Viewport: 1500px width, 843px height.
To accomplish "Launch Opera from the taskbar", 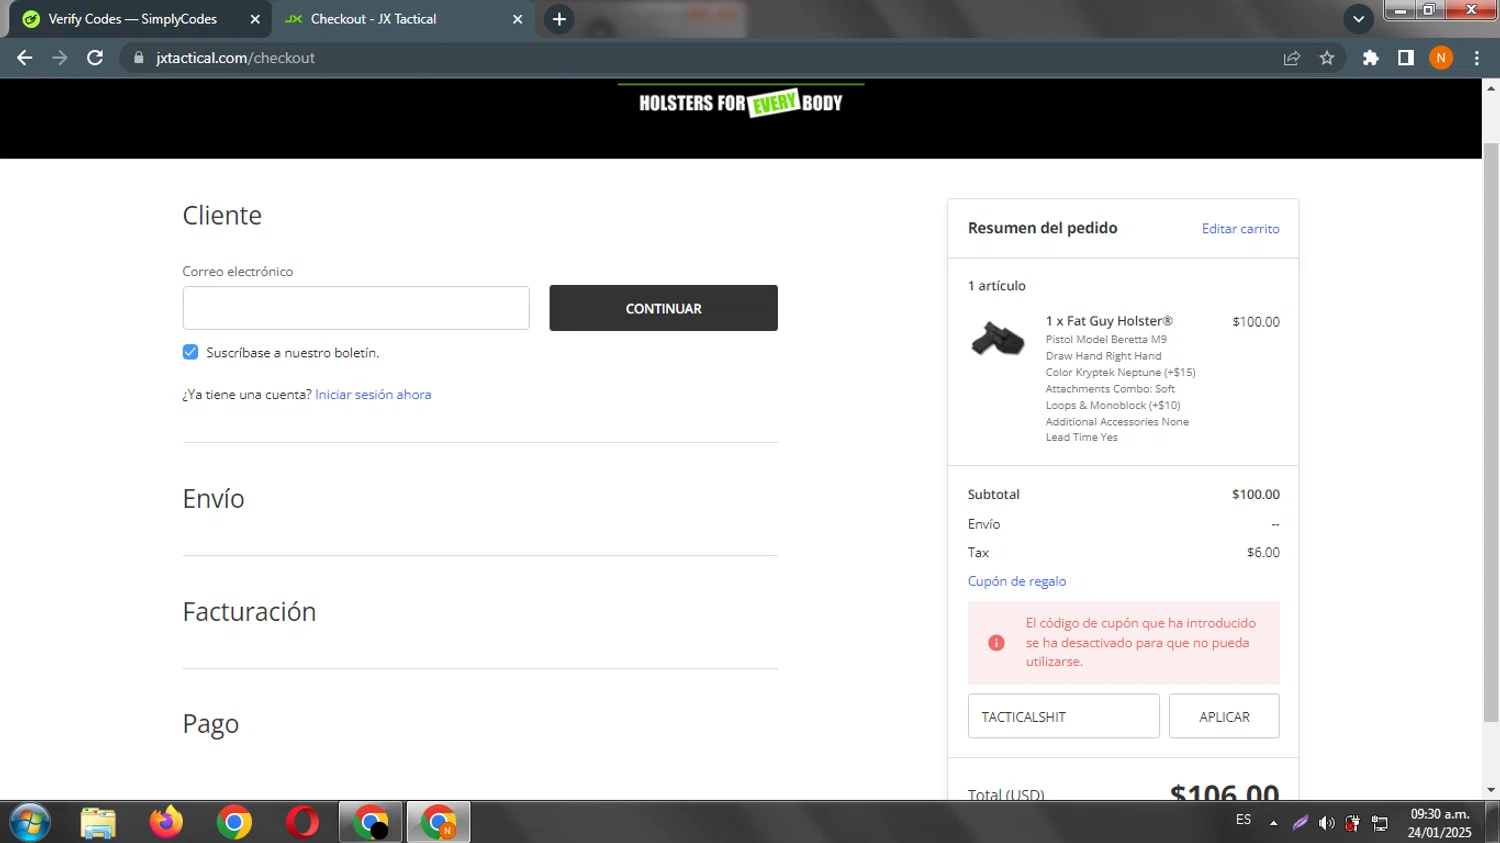I will (302, 822).
